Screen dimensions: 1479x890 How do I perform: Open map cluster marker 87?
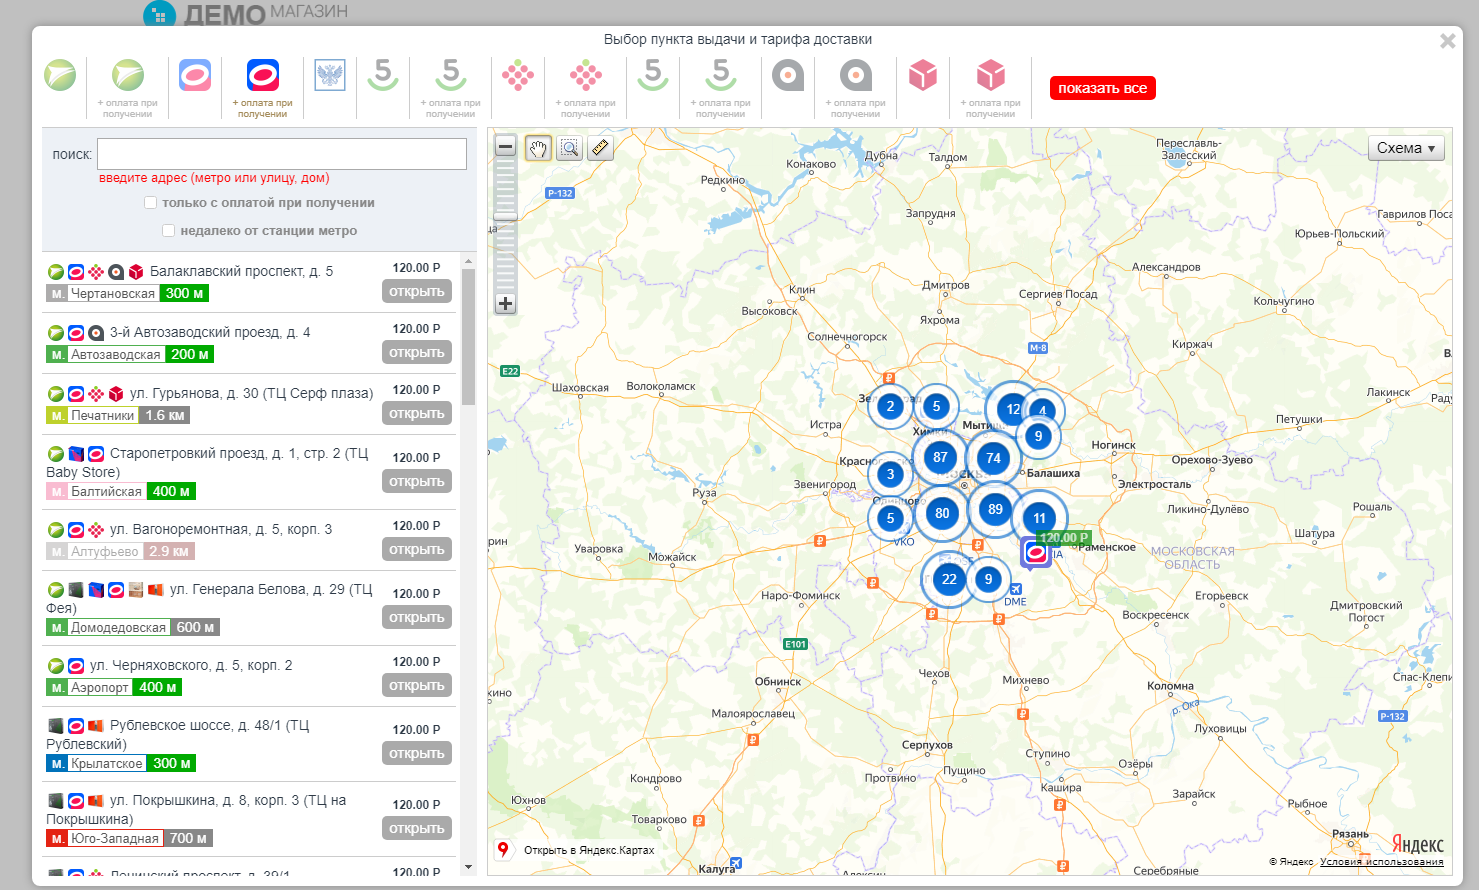pyautogui.click(x=940, y=457)
